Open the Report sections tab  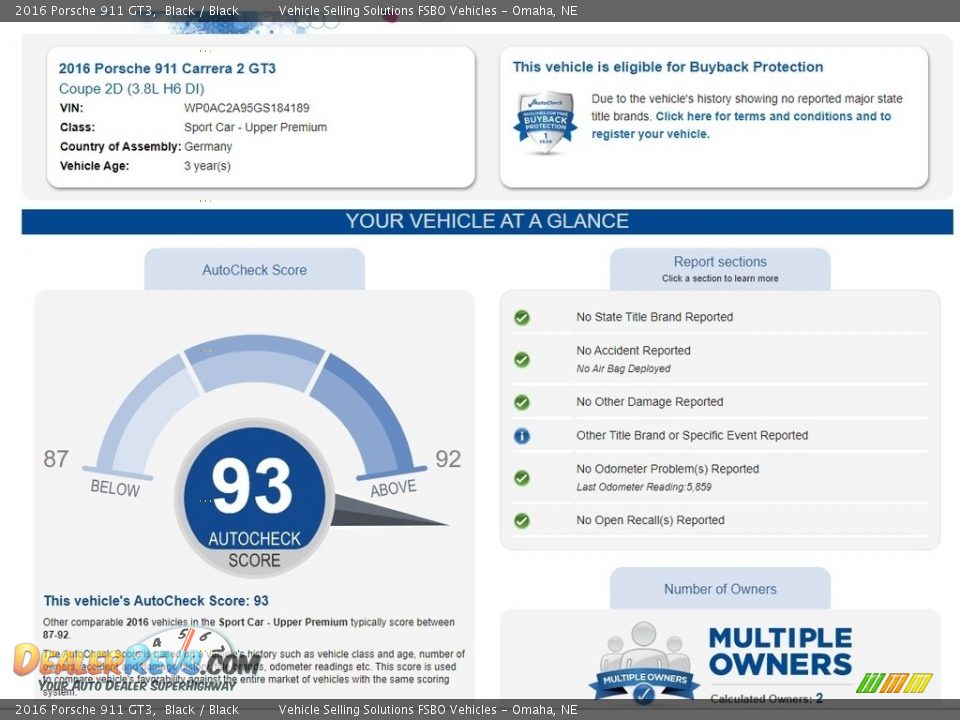coord(720,269)
